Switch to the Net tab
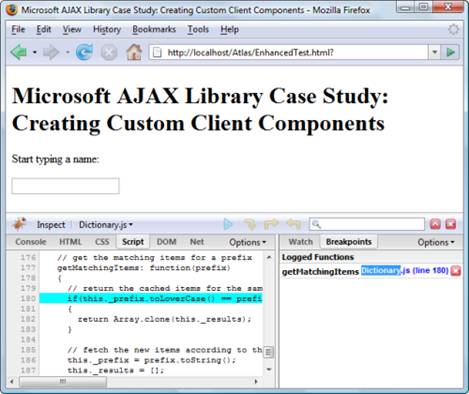469x394 pixels. coord(197,242)
